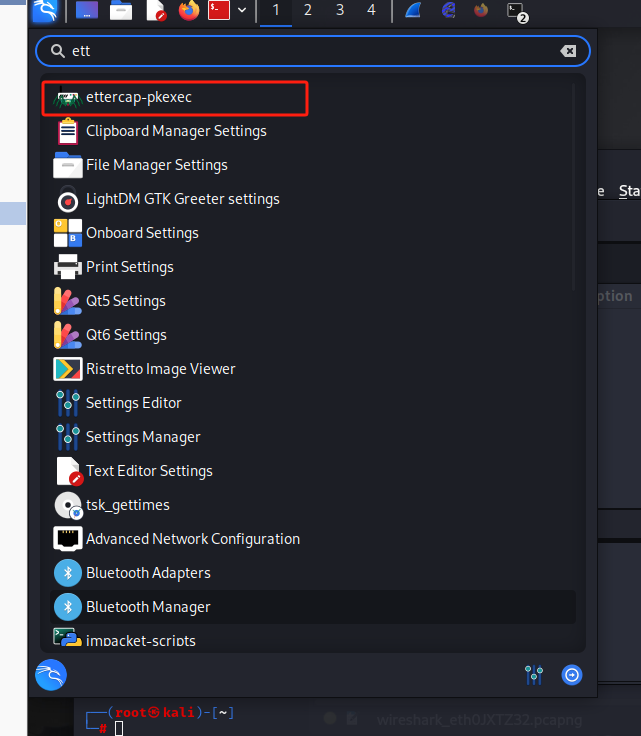
Task: Open Bluetooth Manager
Action: click(313, 607)
